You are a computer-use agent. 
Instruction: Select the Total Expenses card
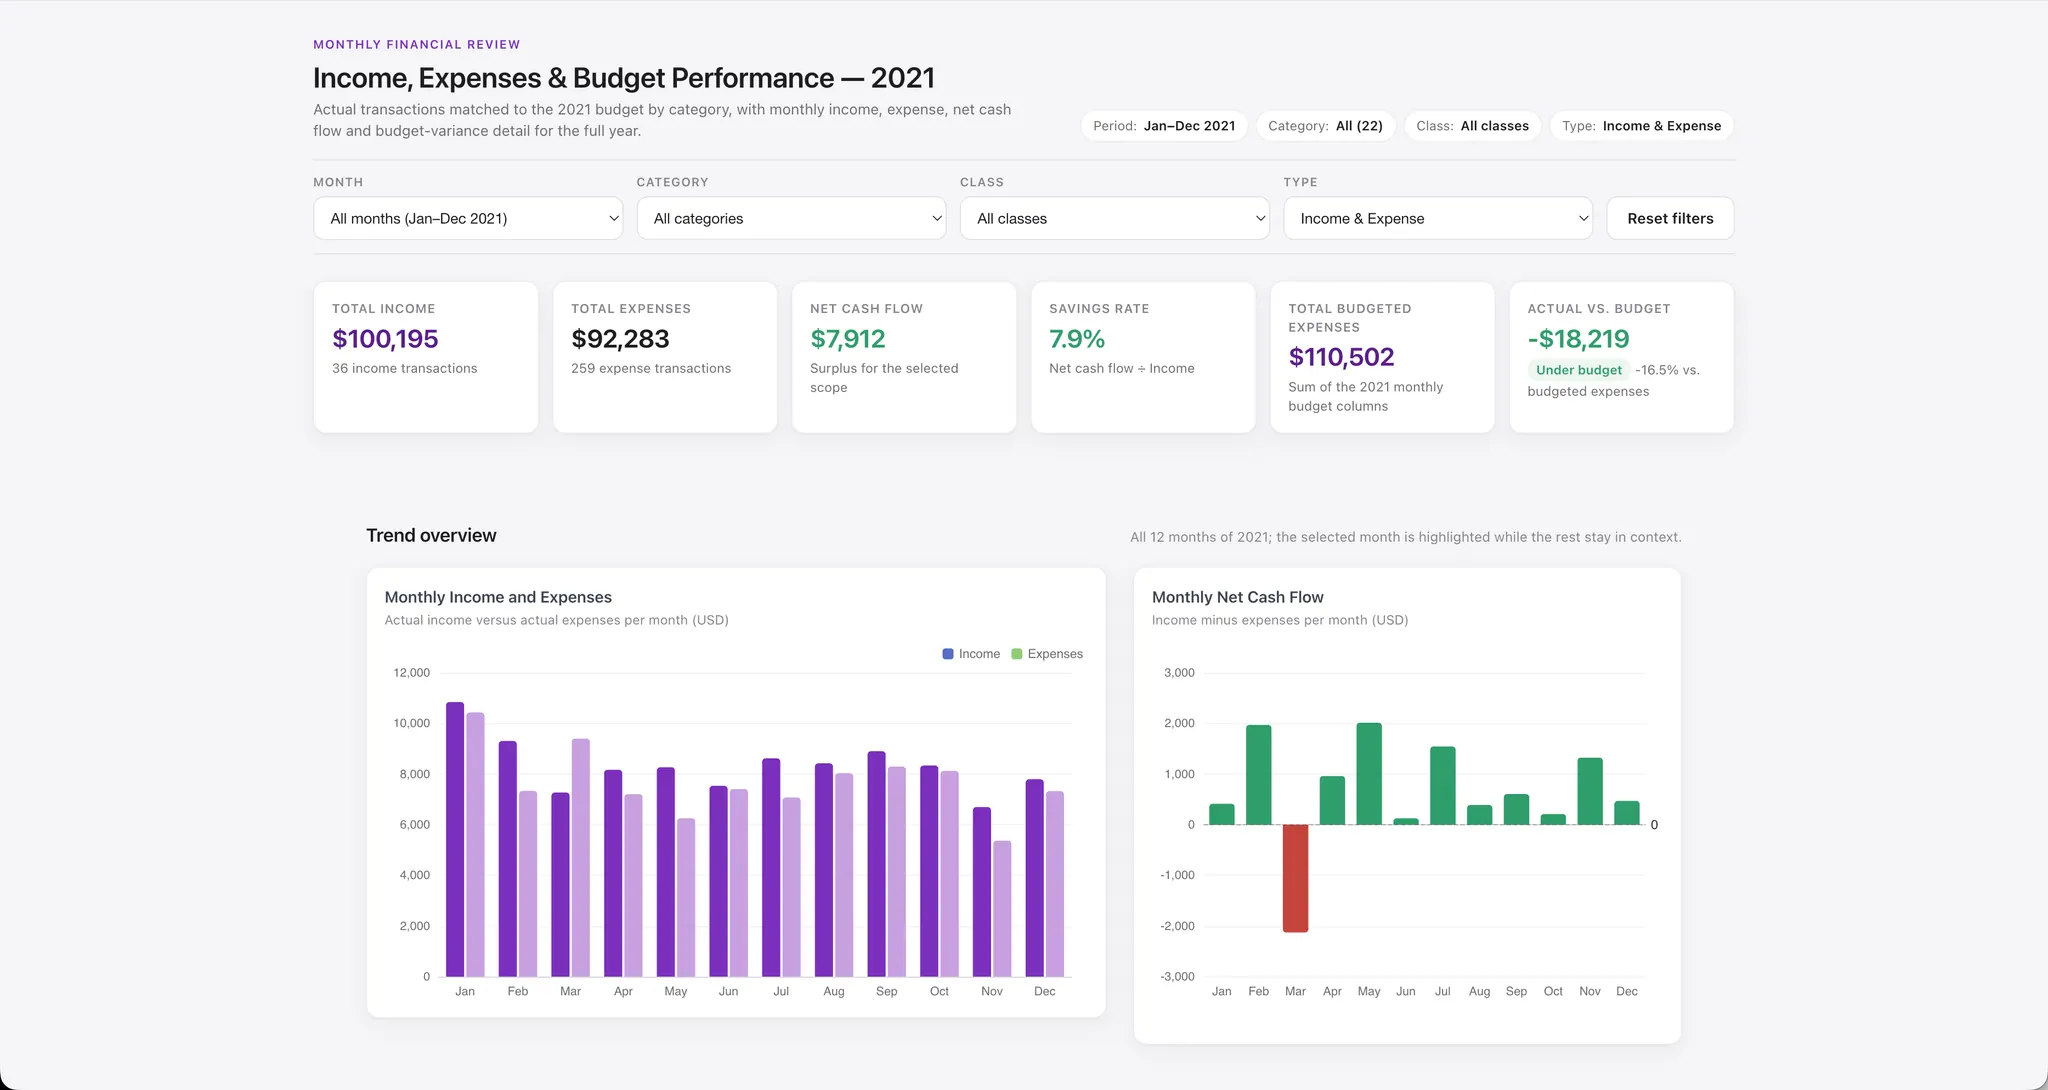point(665,357)
